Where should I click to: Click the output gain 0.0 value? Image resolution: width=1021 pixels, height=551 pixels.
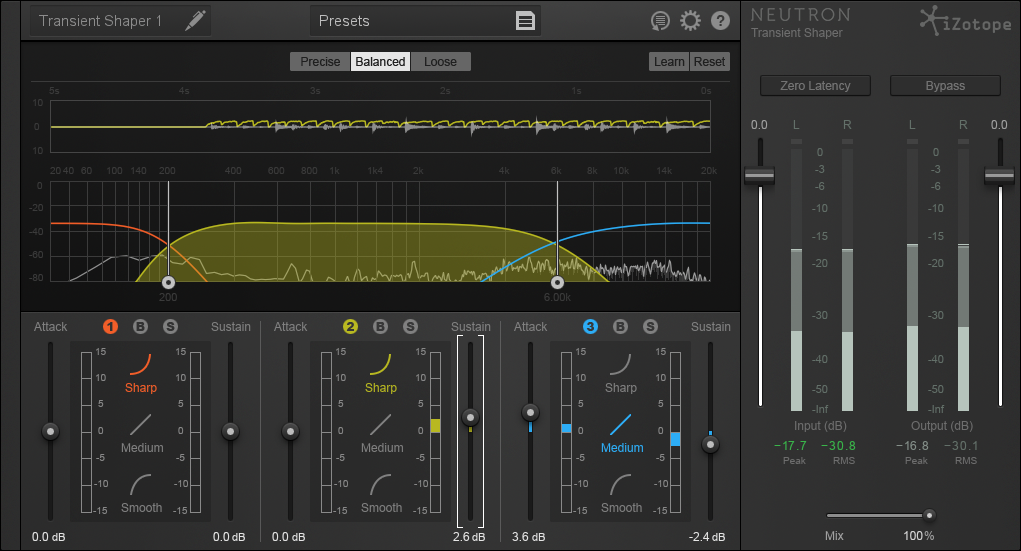999,124
